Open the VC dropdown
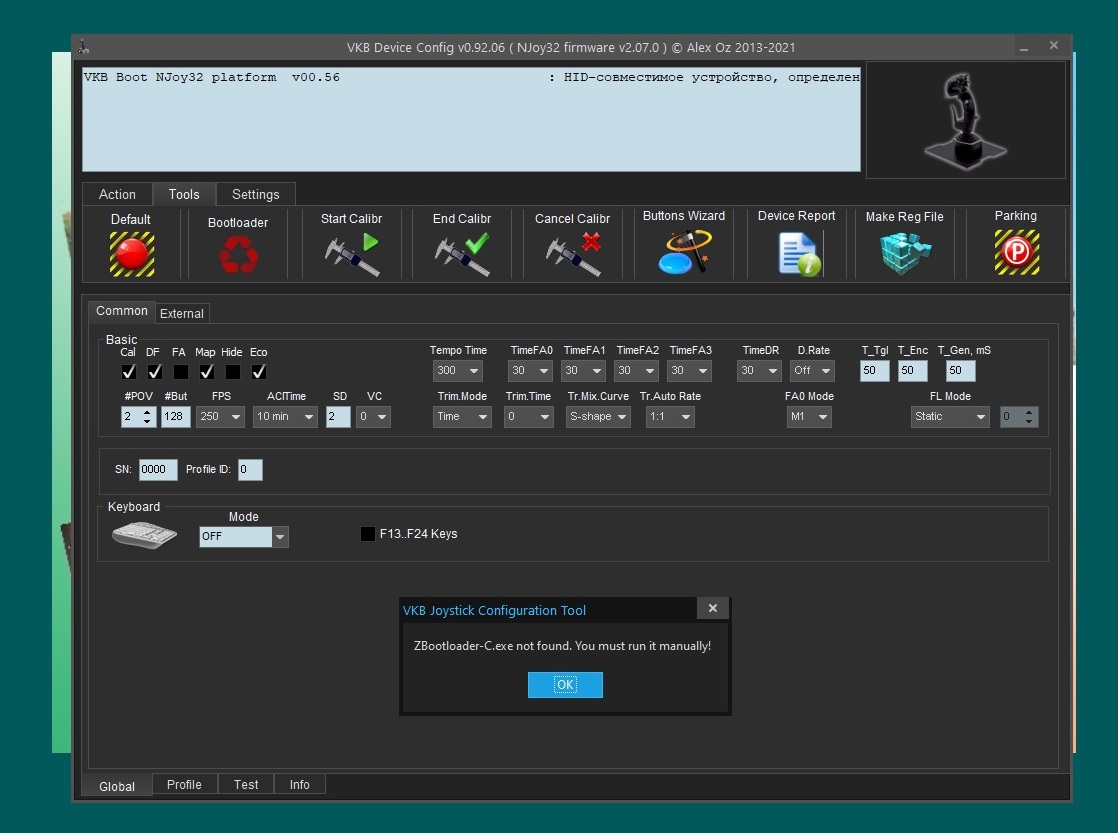 (x=374, y=416)
